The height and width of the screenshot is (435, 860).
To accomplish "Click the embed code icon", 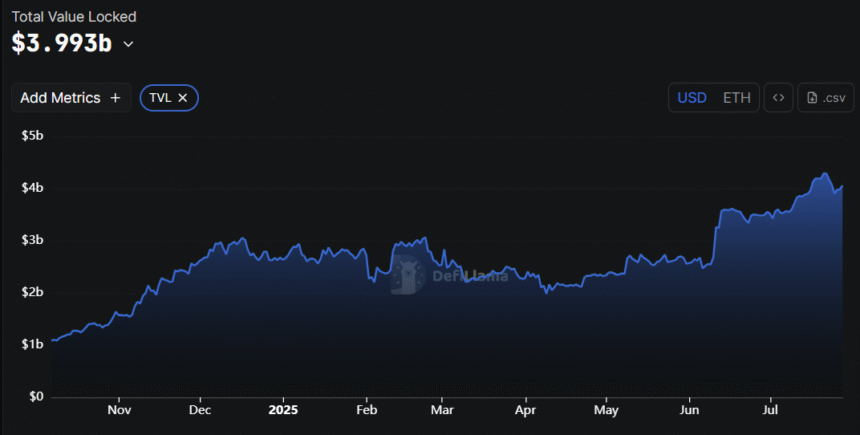I will pyautogui.click(x=778, y=97).
